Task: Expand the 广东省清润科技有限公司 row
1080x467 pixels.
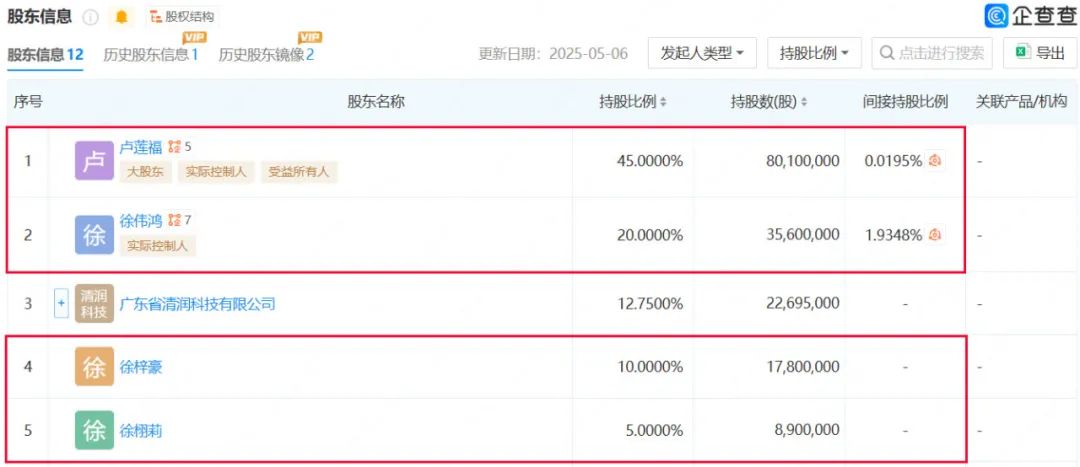Action: (61, 304)
